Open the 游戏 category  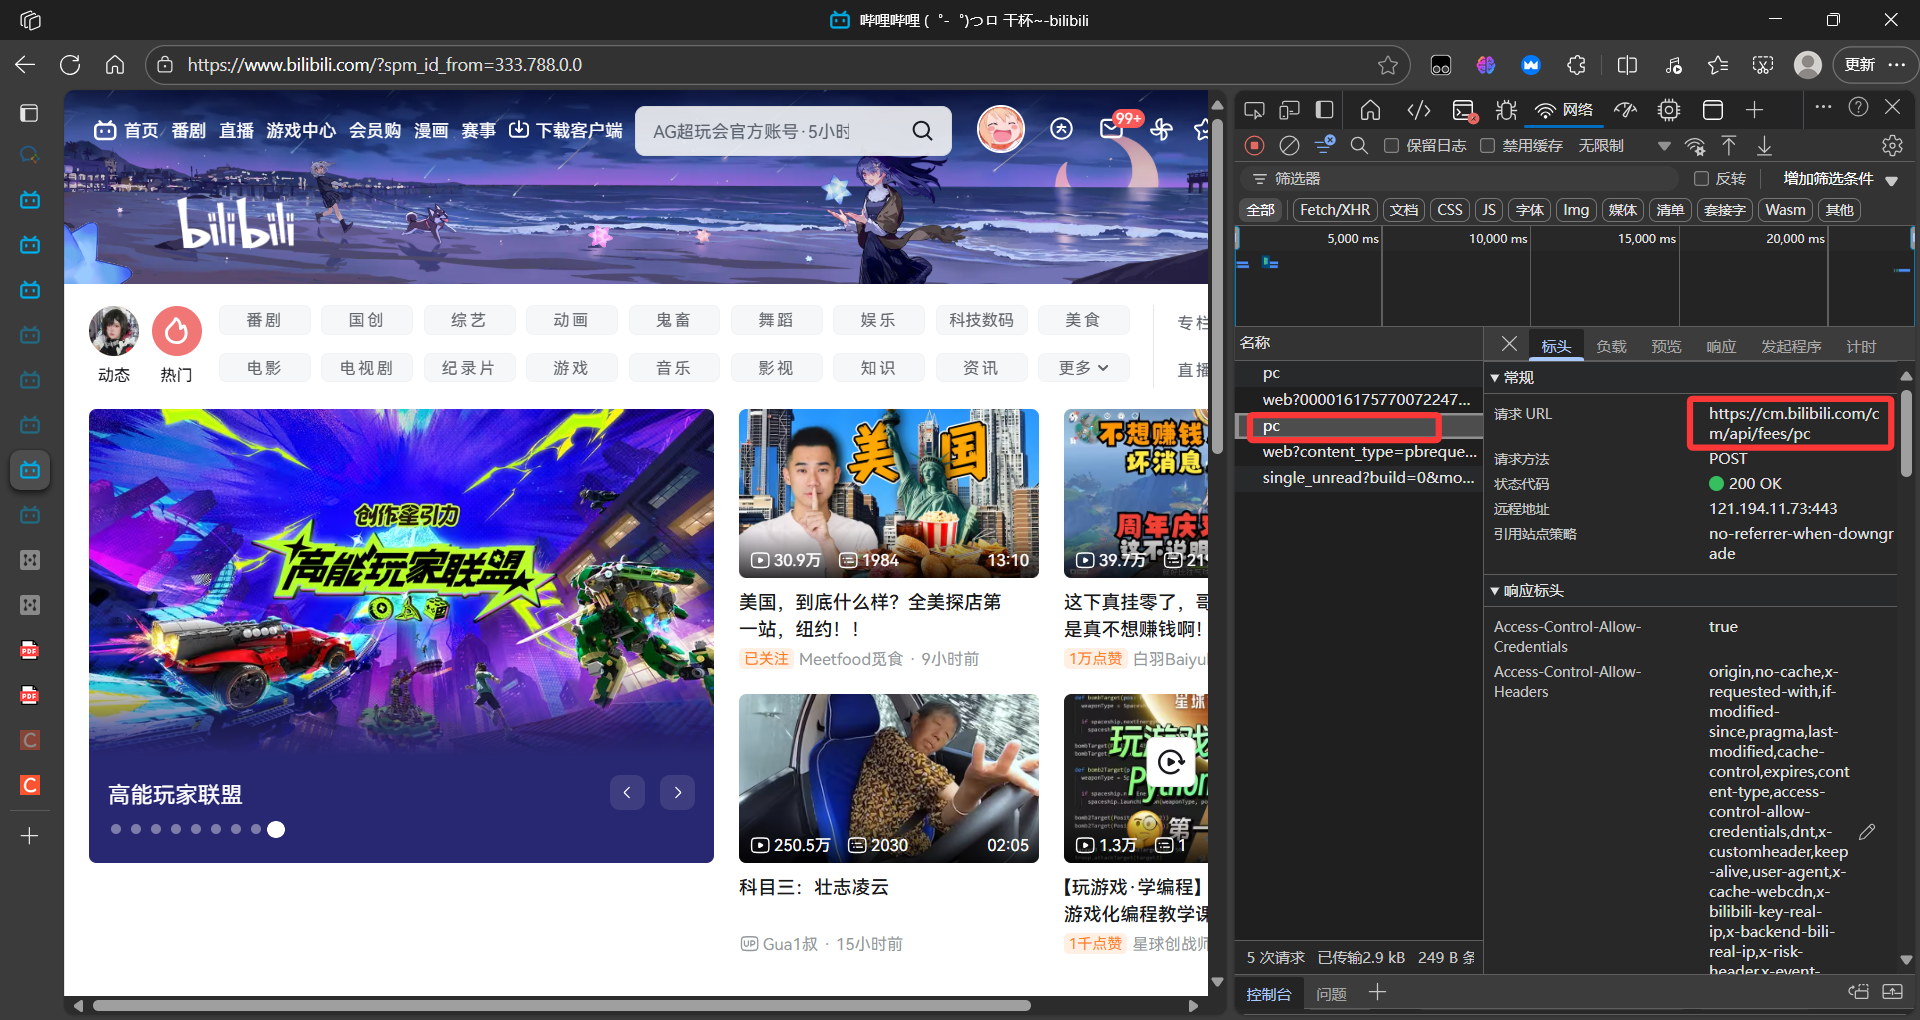tap(571, 368)
